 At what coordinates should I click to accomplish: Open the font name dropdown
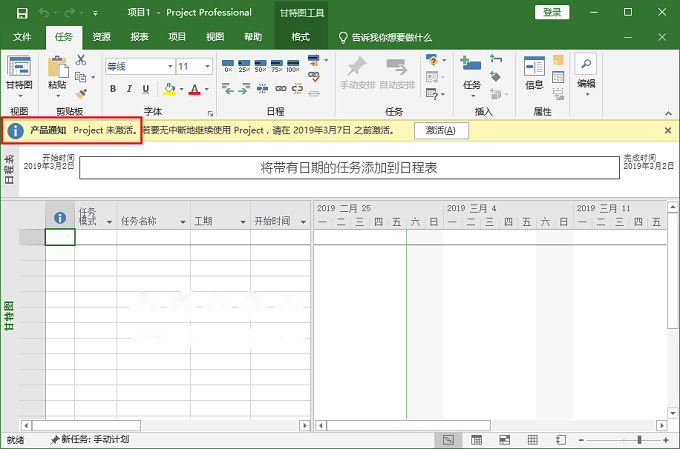coord(170,66)
